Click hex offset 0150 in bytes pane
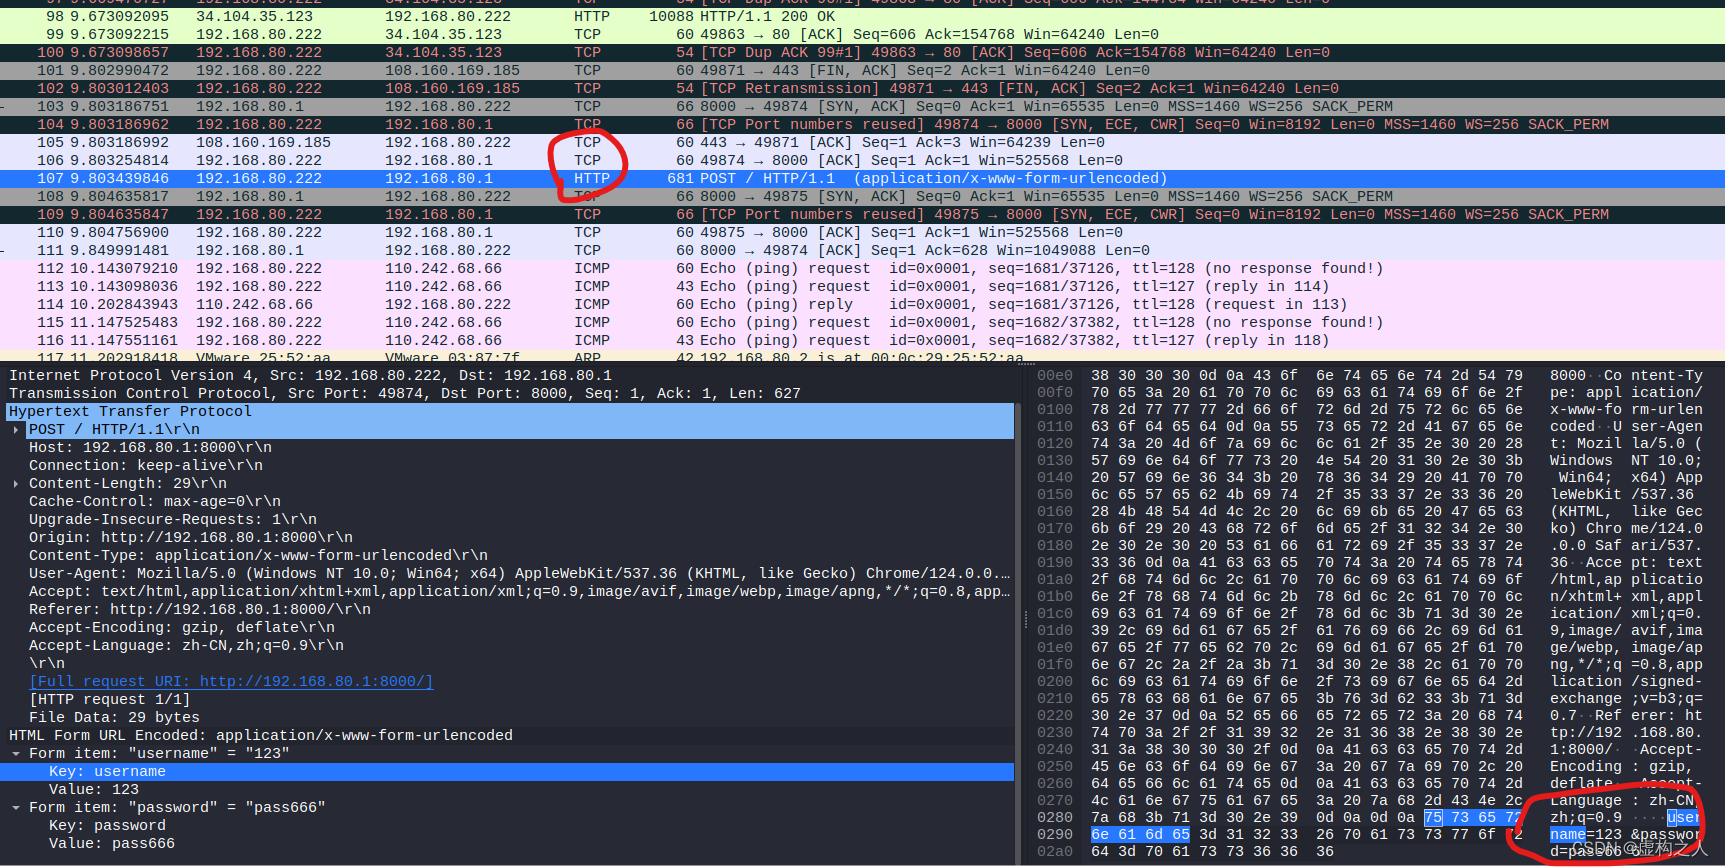 pyautogui.click(x=1055, y=494)
